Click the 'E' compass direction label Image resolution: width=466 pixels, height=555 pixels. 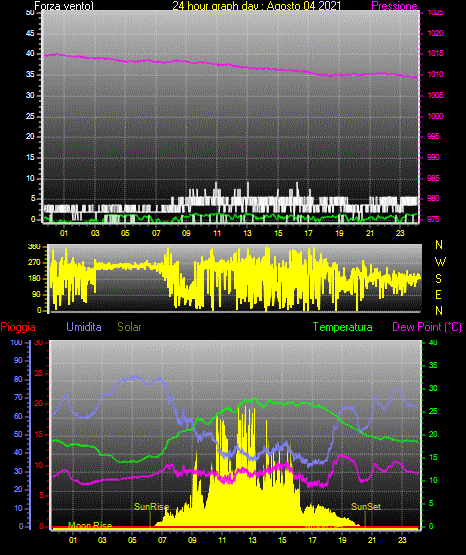438,294
